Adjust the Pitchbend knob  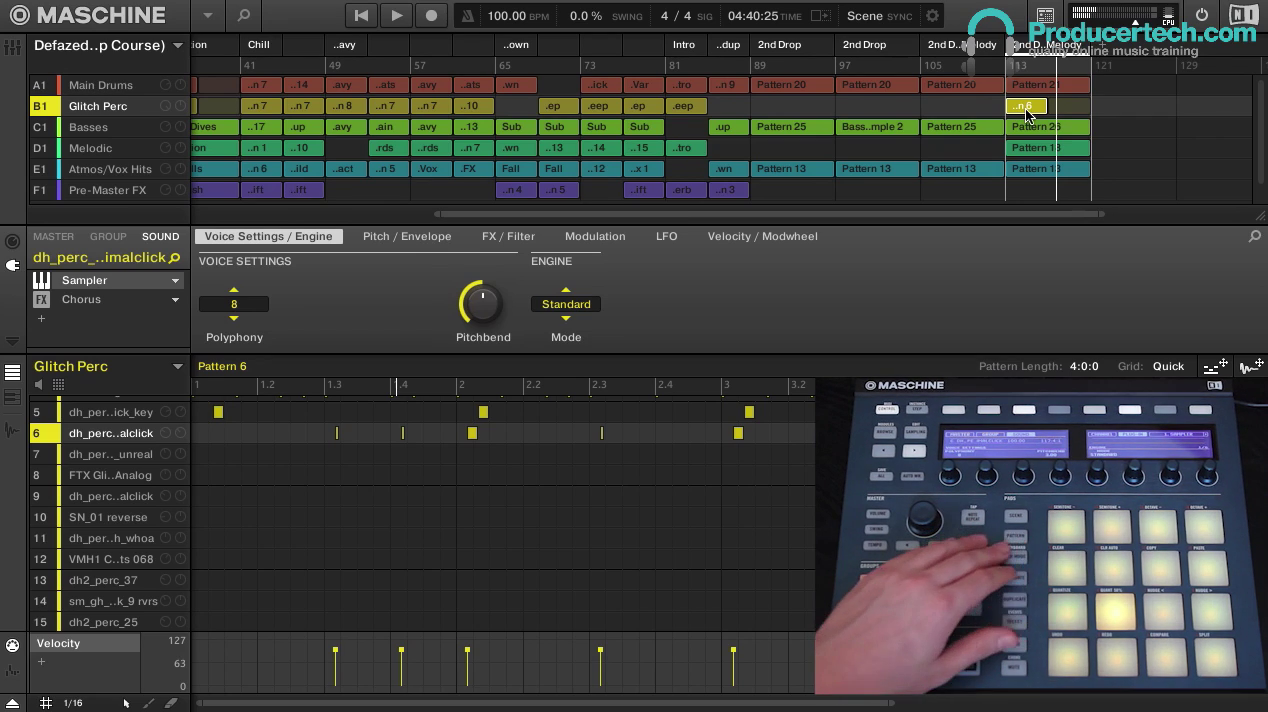481,303
